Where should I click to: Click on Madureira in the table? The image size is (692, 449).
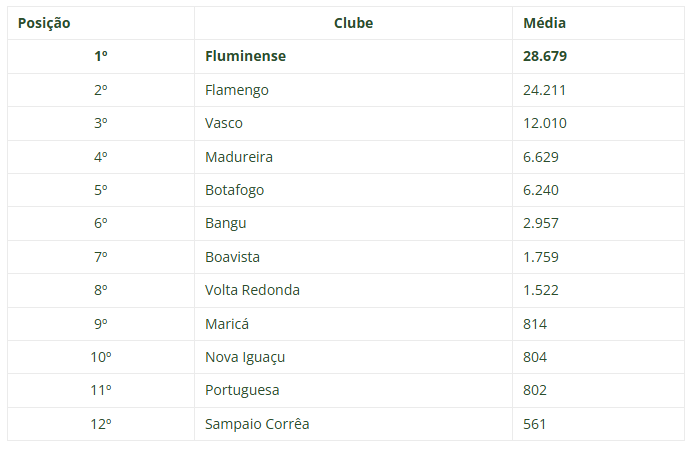tap(238, 157)
